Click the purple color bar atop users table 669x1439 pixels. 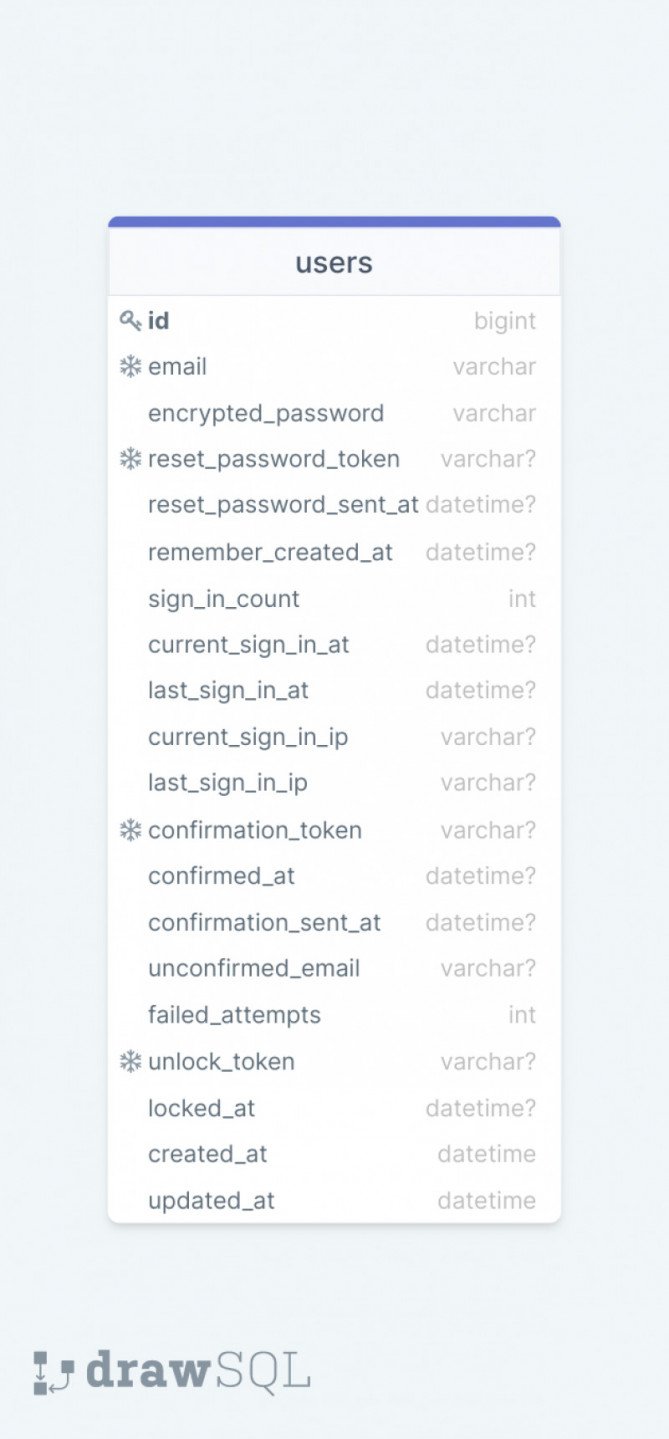click(334, 222)
